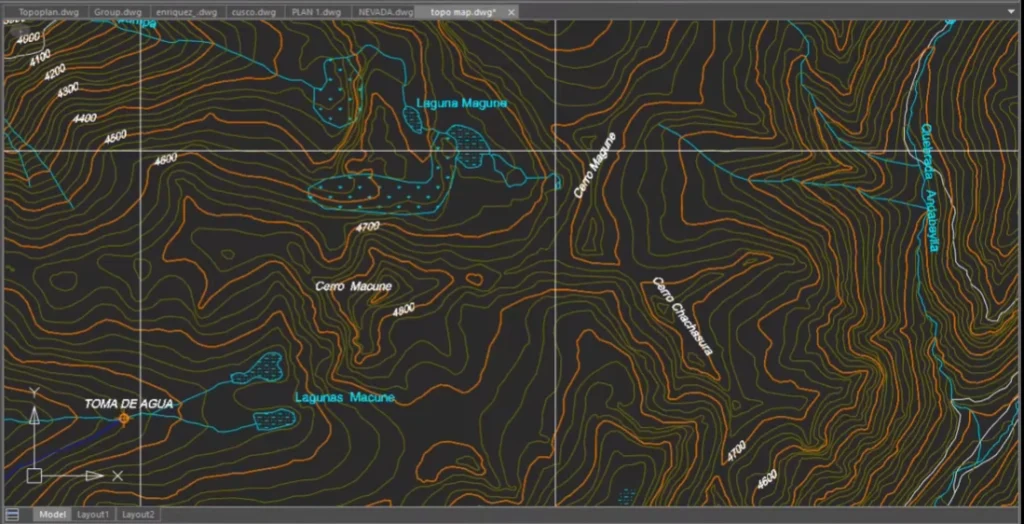
Task: Click the X axis label of UCS icon
Action: coord(117,476)
